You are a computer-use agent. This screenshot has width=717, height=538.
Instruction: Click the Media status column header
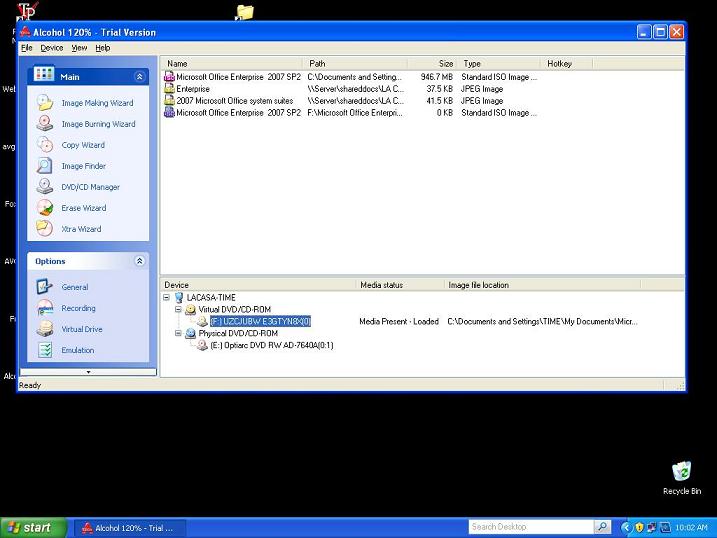[x=400, y=285]
